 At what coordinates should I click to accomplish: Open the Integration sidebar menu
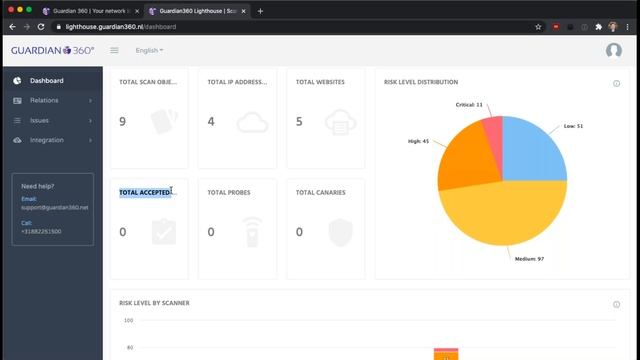click(x=53, y=140)
